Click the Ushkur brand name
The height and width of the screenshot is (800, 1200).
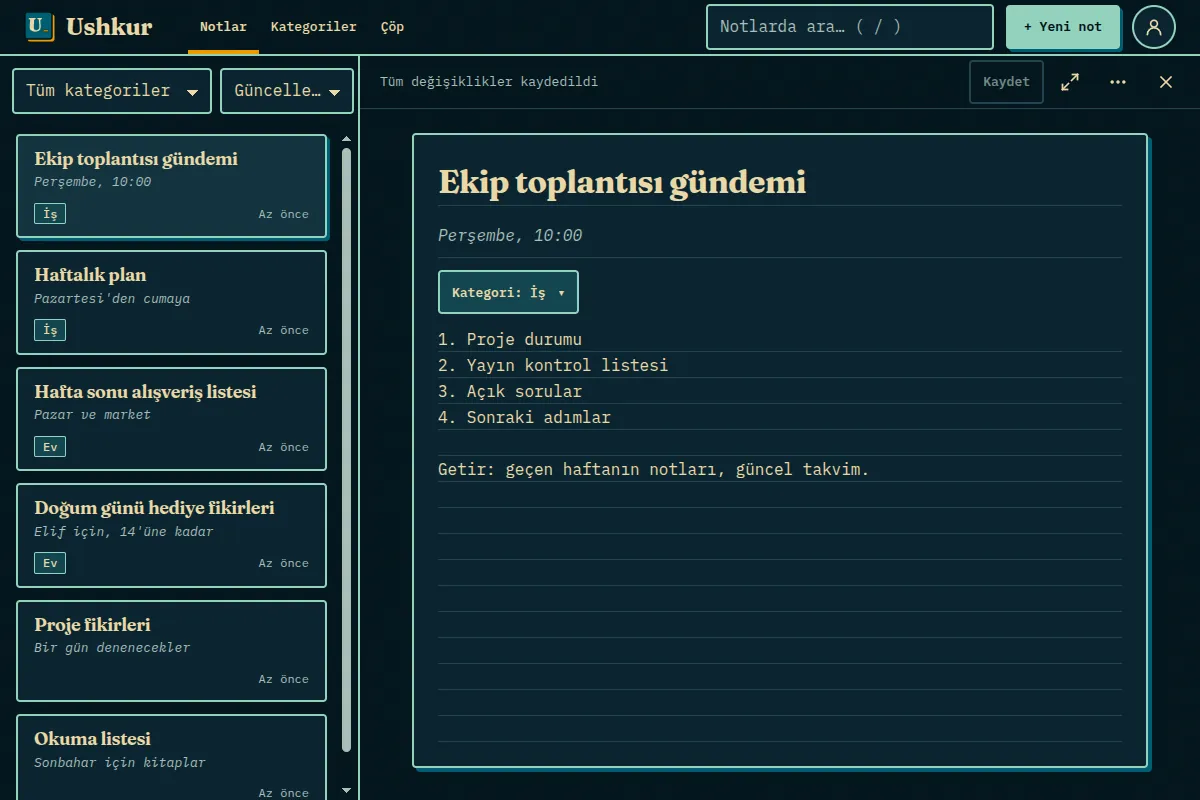[109, 27]
